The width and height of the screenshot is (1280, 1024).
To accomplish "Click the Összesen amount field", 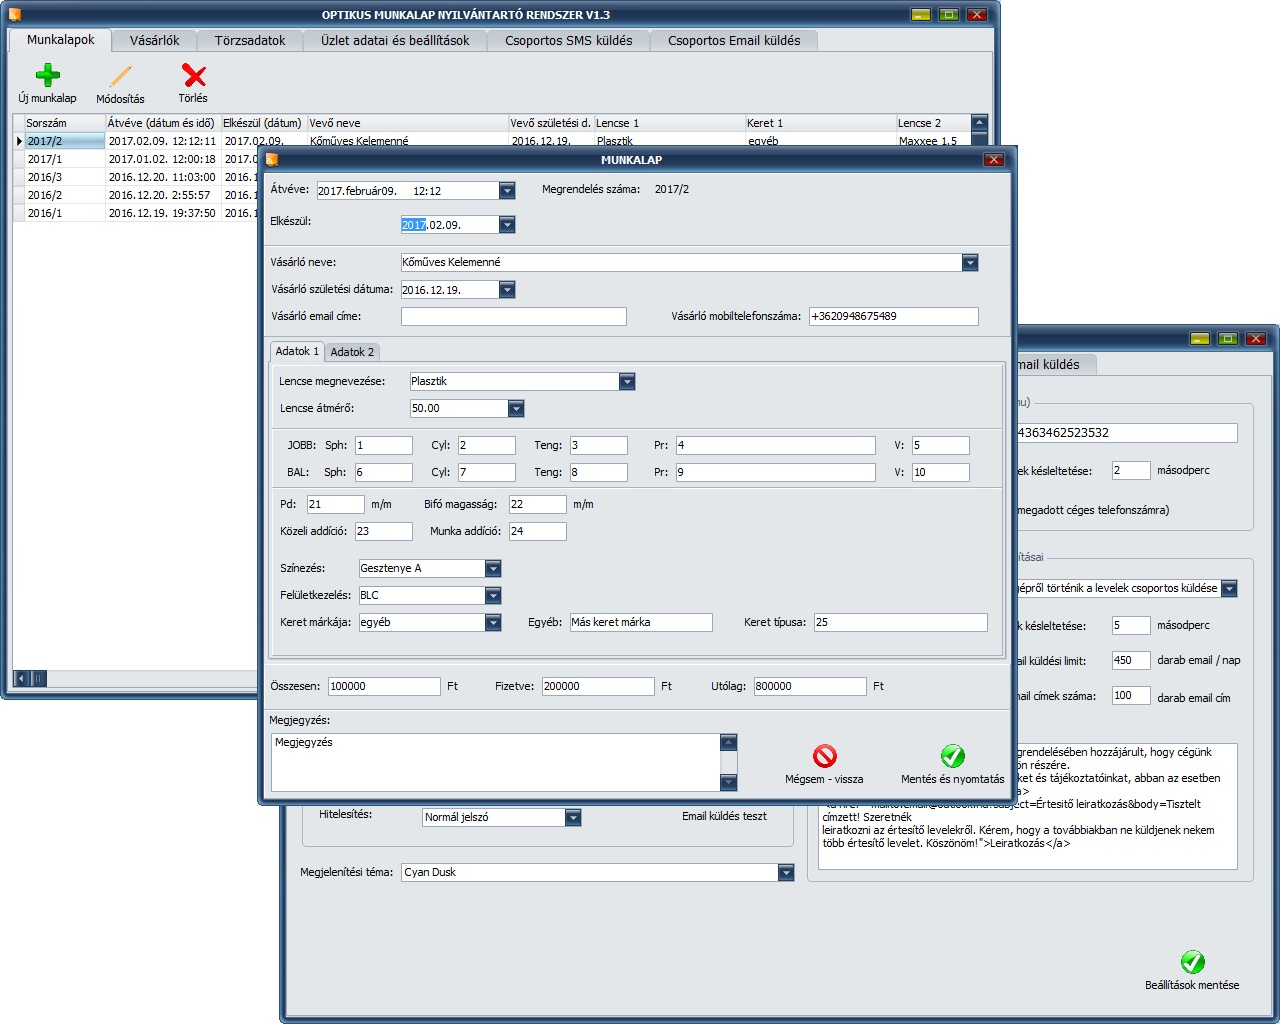I will [x=384, y=686].
